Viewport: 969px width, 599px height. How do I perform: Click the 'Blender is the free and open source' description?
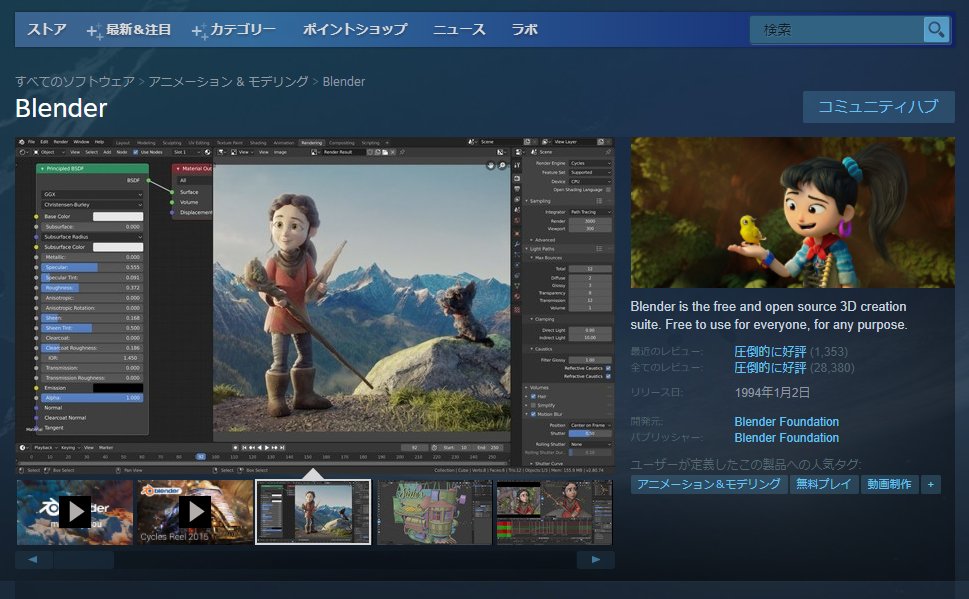769,315
